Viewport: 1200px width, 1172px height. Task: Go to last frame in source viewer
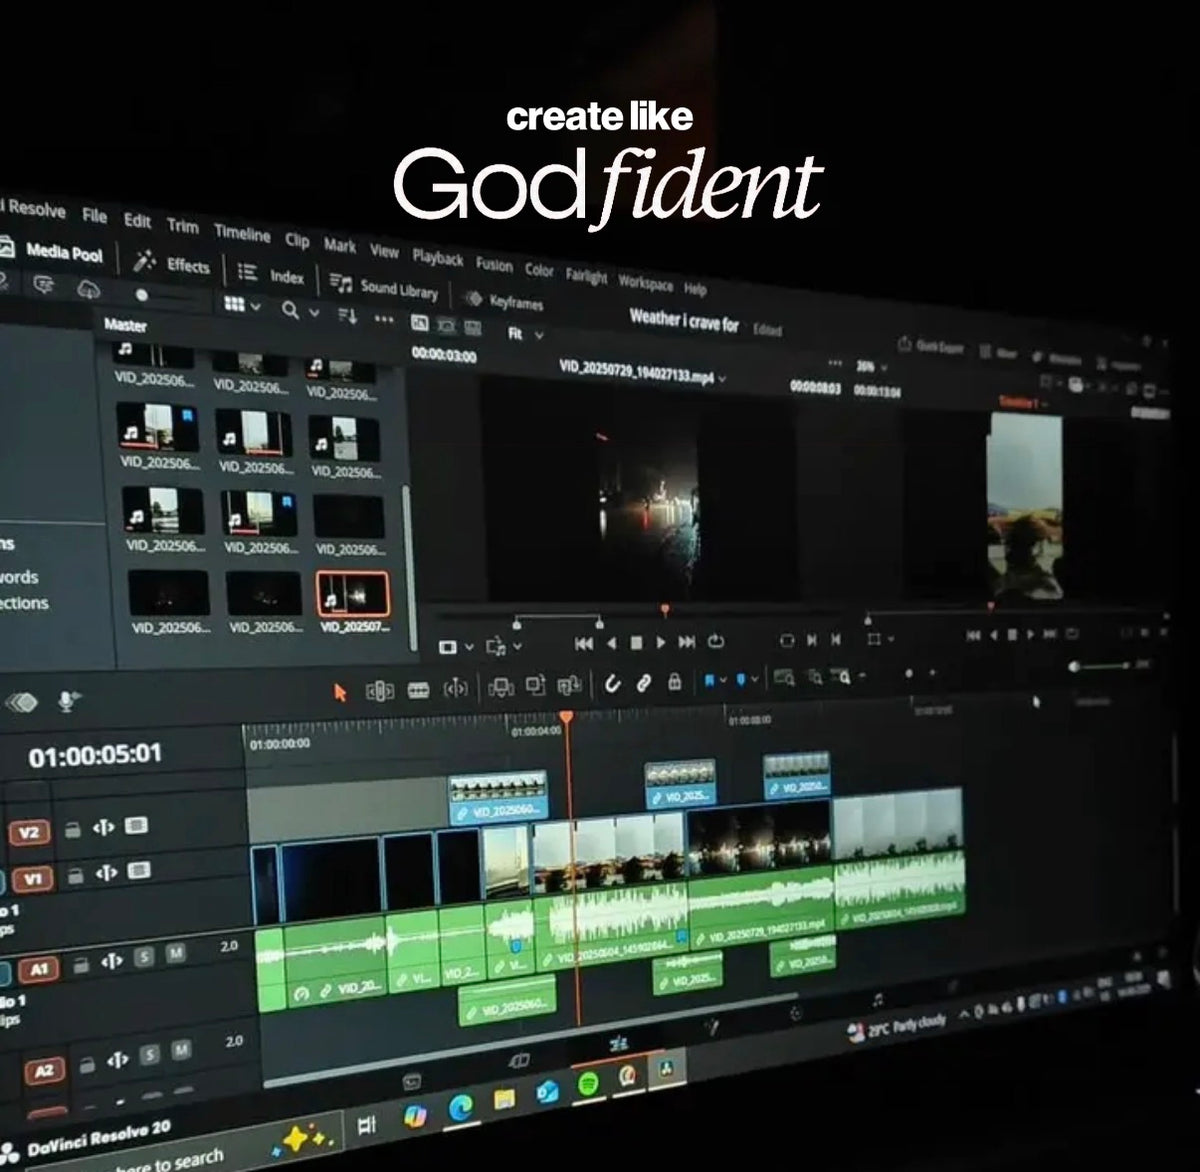click(x=687, y=641)
